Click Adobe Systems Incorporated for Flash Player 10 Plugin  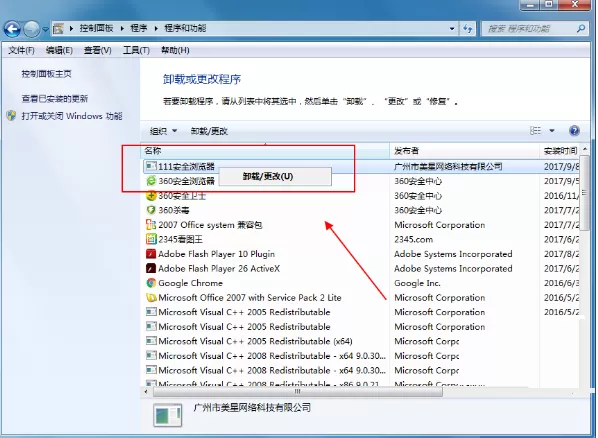[453, 254]
